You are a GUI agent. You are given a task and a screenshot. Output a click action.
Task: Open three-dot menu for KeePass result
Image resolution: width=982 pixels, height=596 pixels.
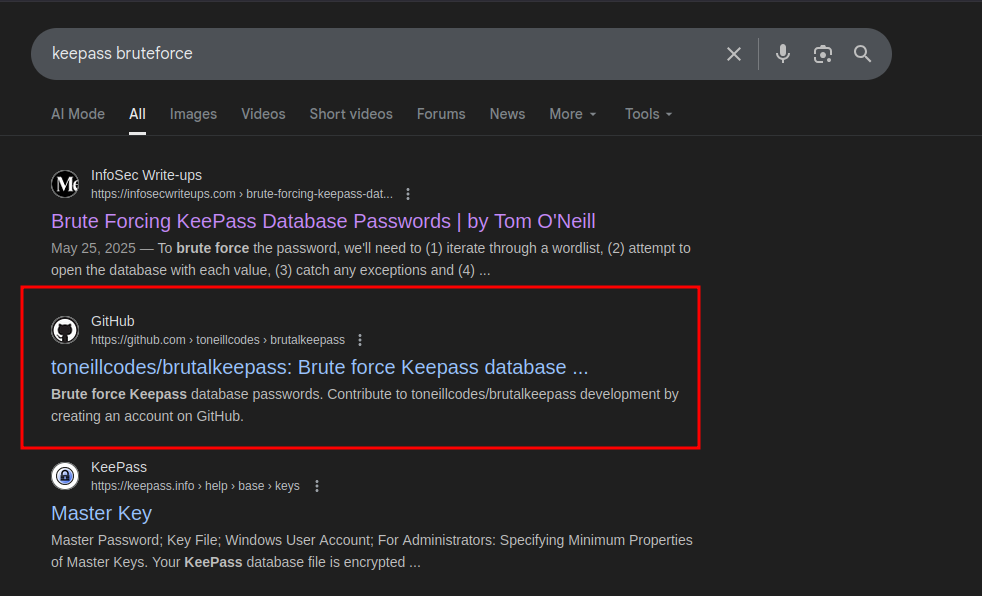coord(317,486)
